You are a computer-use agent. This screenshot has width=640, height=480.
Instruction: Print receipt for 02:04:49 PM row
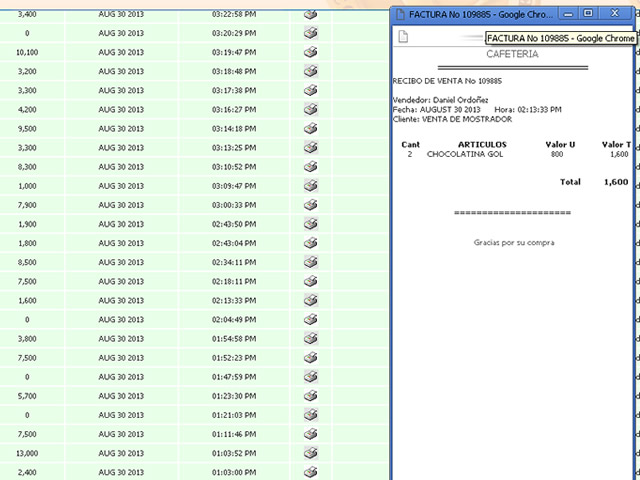pyautogui.click(x=311, y=319)
